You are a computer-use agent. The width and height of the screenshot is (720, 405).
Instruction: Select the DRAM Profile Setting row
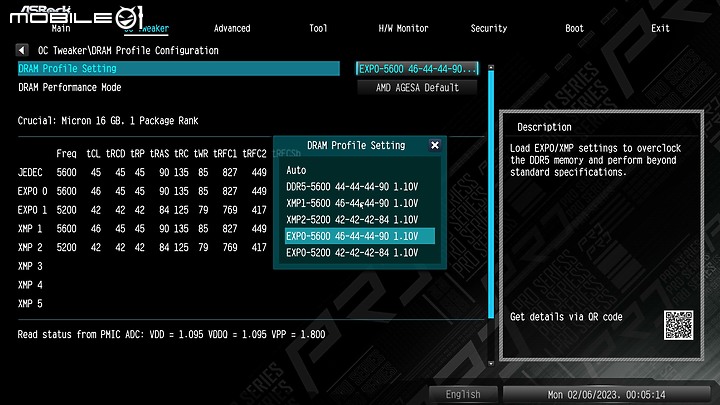179,68
